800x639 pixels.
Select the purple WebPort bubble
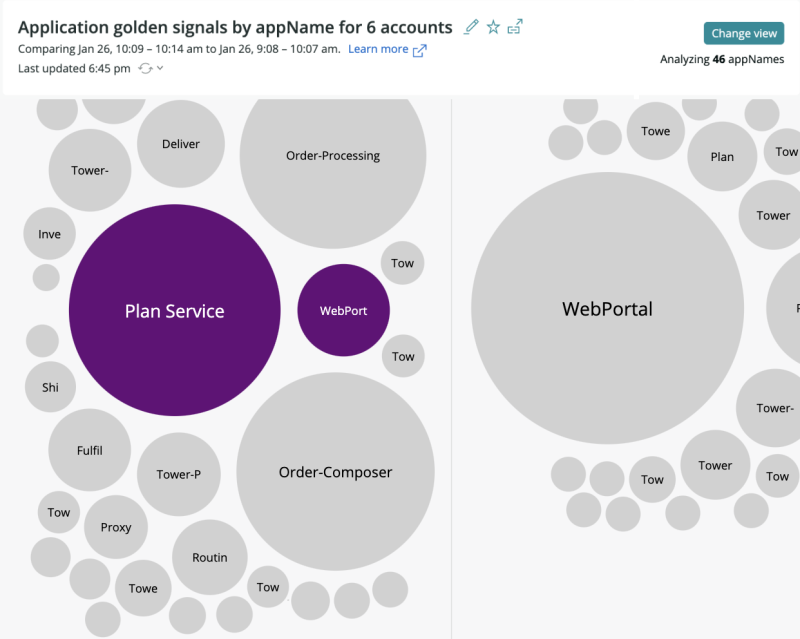(x=343, y=310)
